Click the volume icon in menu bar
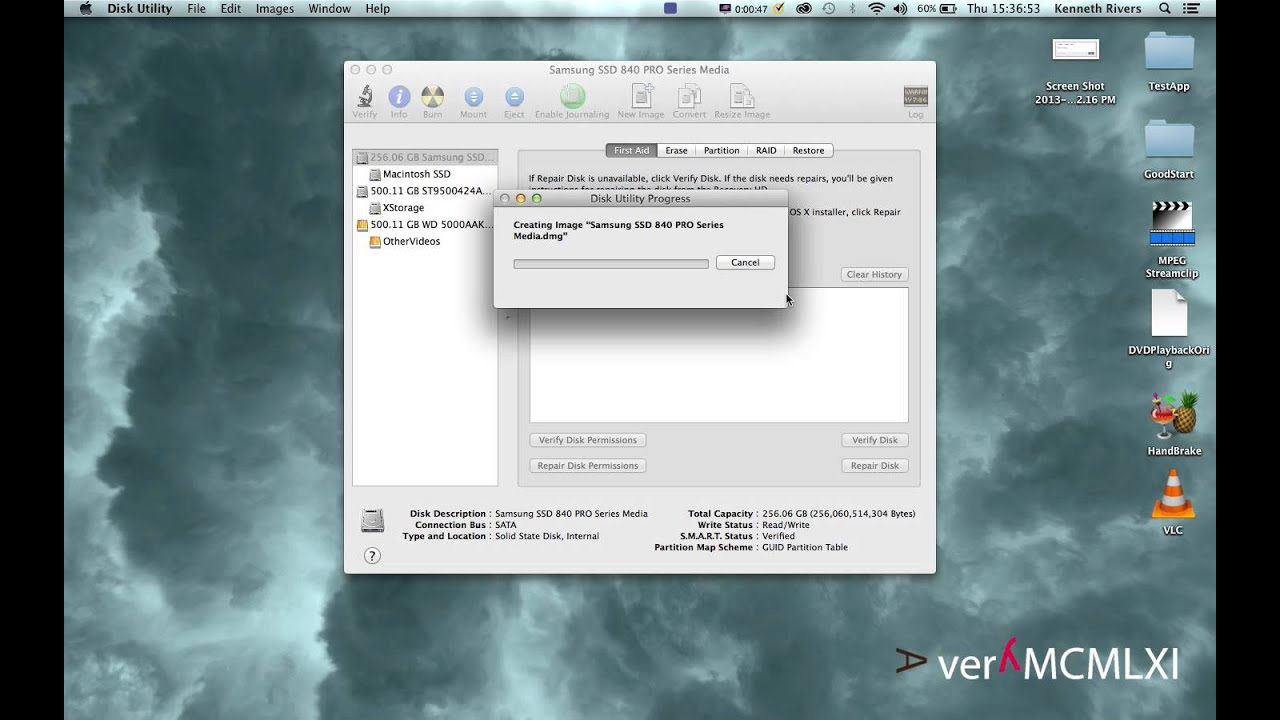 [899, 9]
